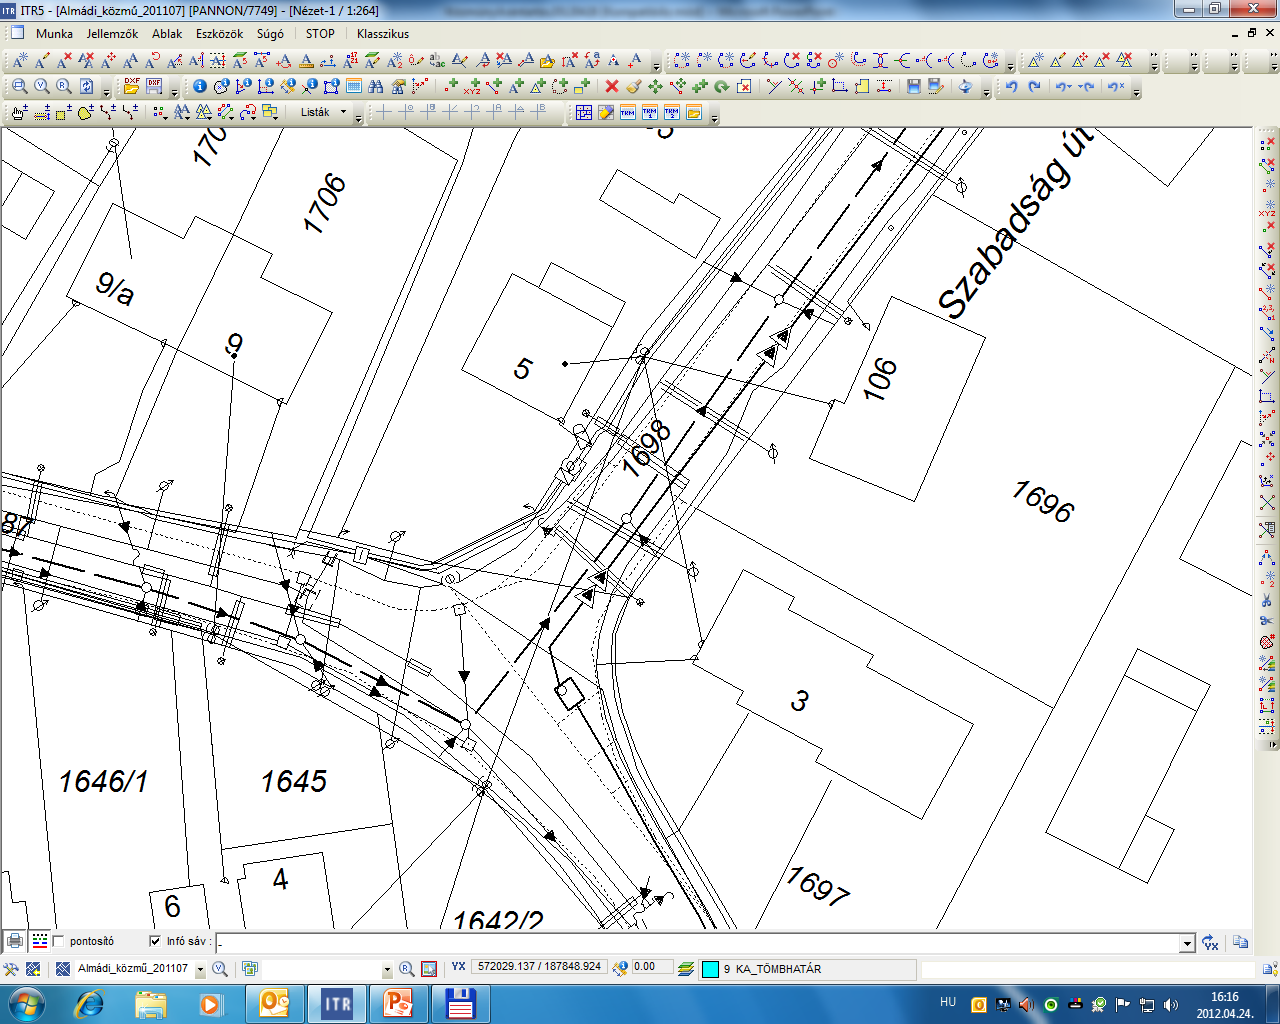Click undo arrow icon
The image size is (1280, 1024).
click(1011, 86)
